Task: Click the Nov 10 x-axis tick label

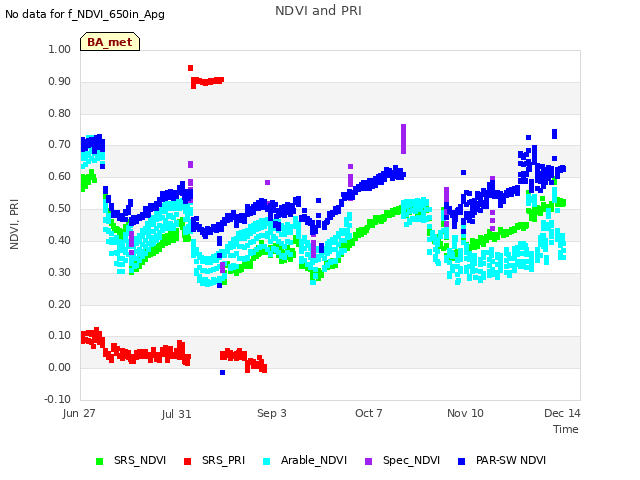Action: point(465,413)
